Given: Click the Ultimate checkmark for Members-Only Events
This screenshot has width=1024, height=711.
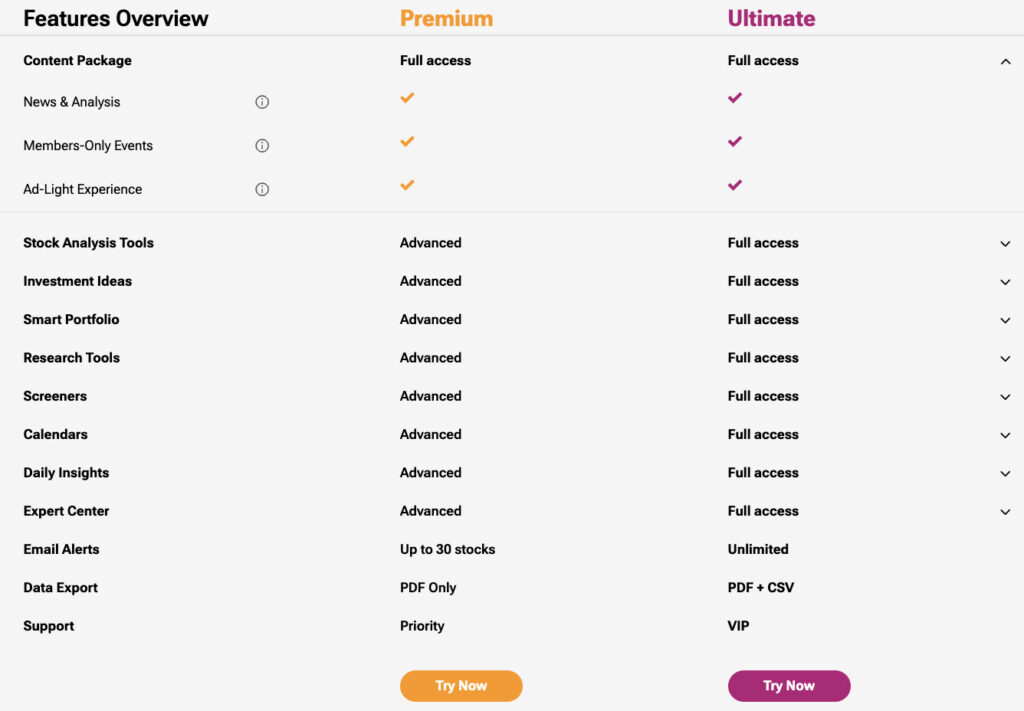Looking at the screenshot, I should pos(735,142).
